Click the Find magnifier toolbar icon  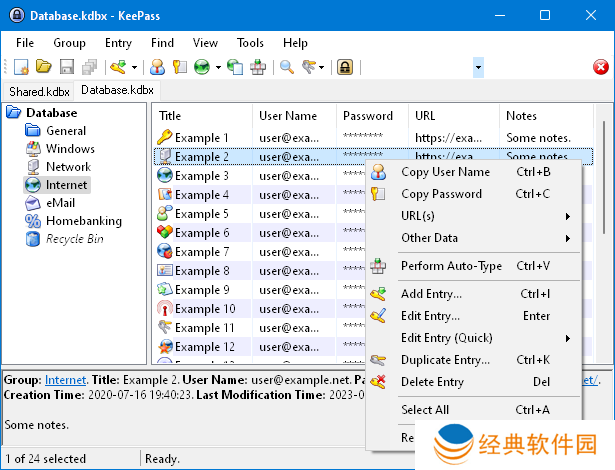tap(287, 67)
